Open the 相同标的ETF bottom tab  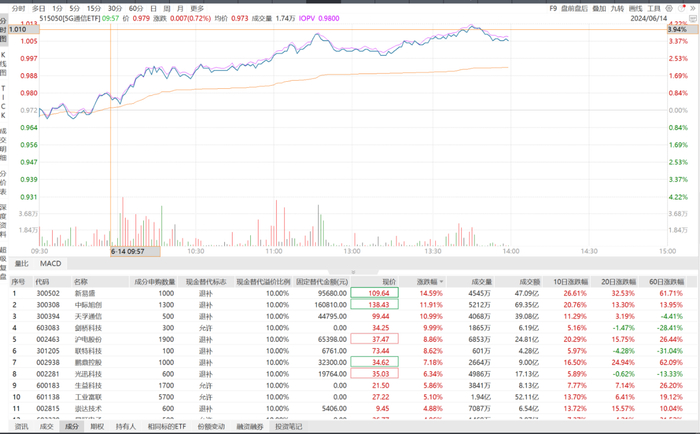(x=167, y=426)
